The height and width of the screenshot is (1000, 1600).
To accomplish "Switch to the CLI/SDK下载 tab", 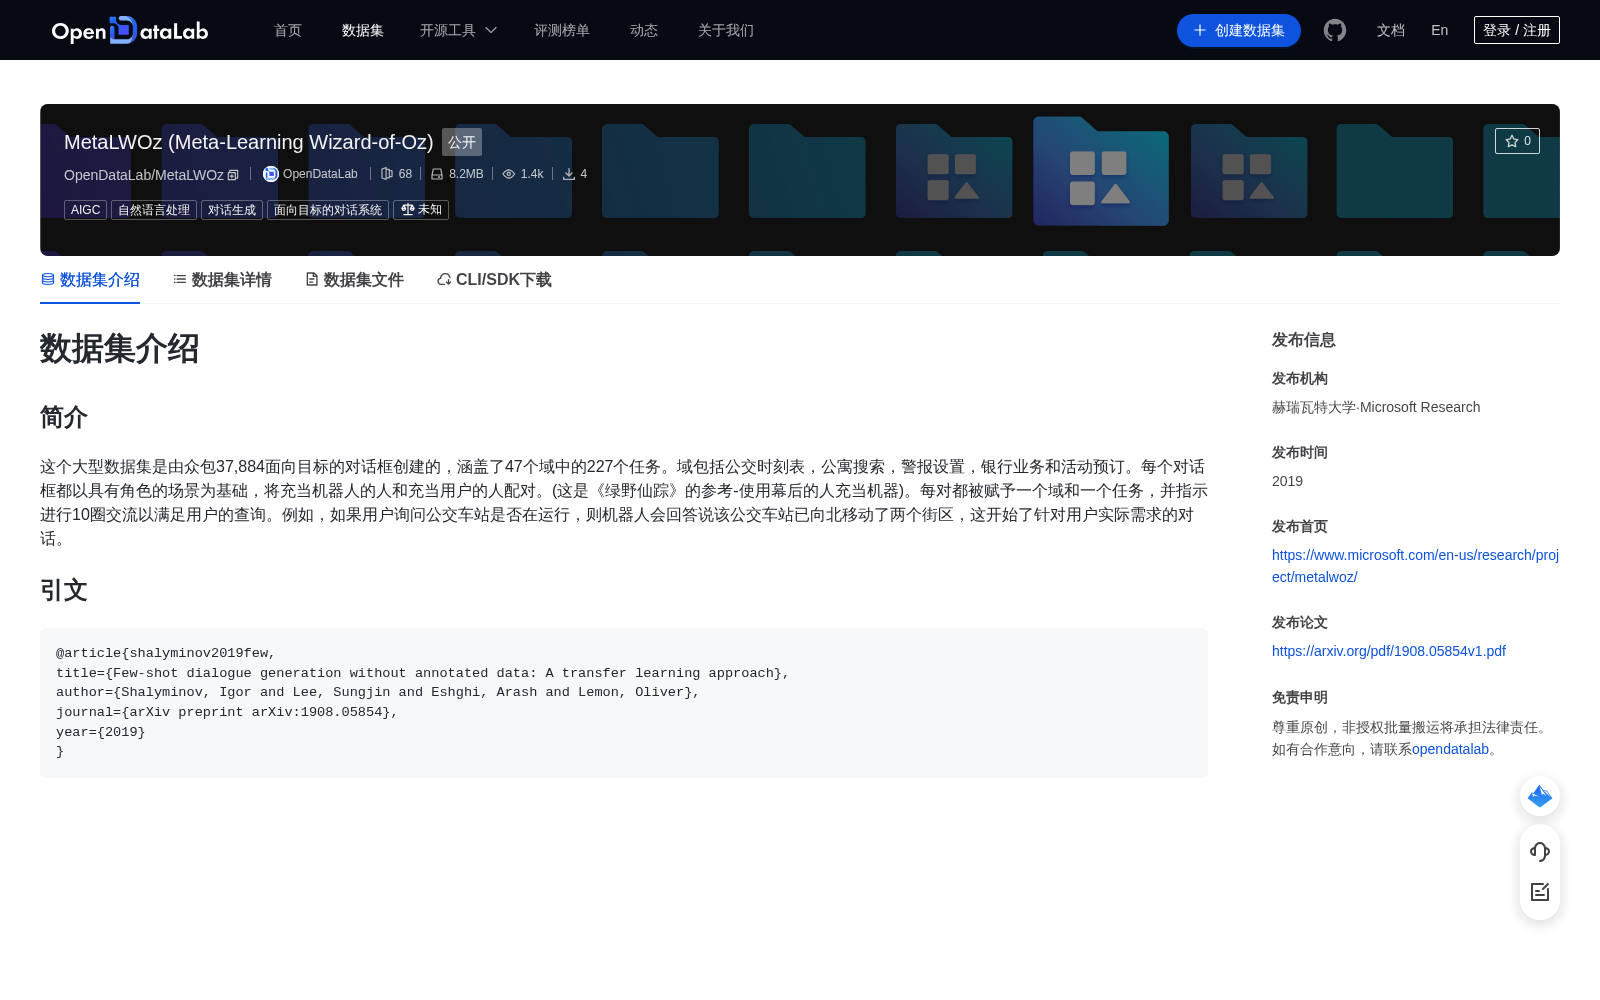I will (494, 280).
